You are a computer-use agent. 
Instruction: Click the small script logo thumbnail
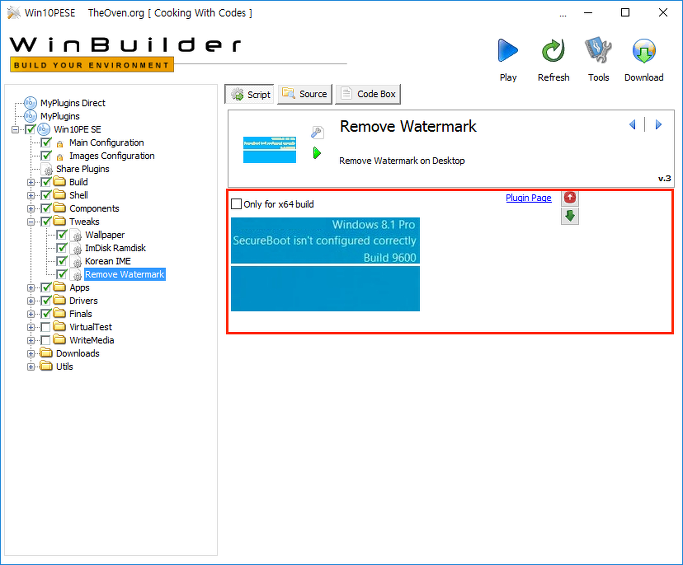click(x=269, y=149)
